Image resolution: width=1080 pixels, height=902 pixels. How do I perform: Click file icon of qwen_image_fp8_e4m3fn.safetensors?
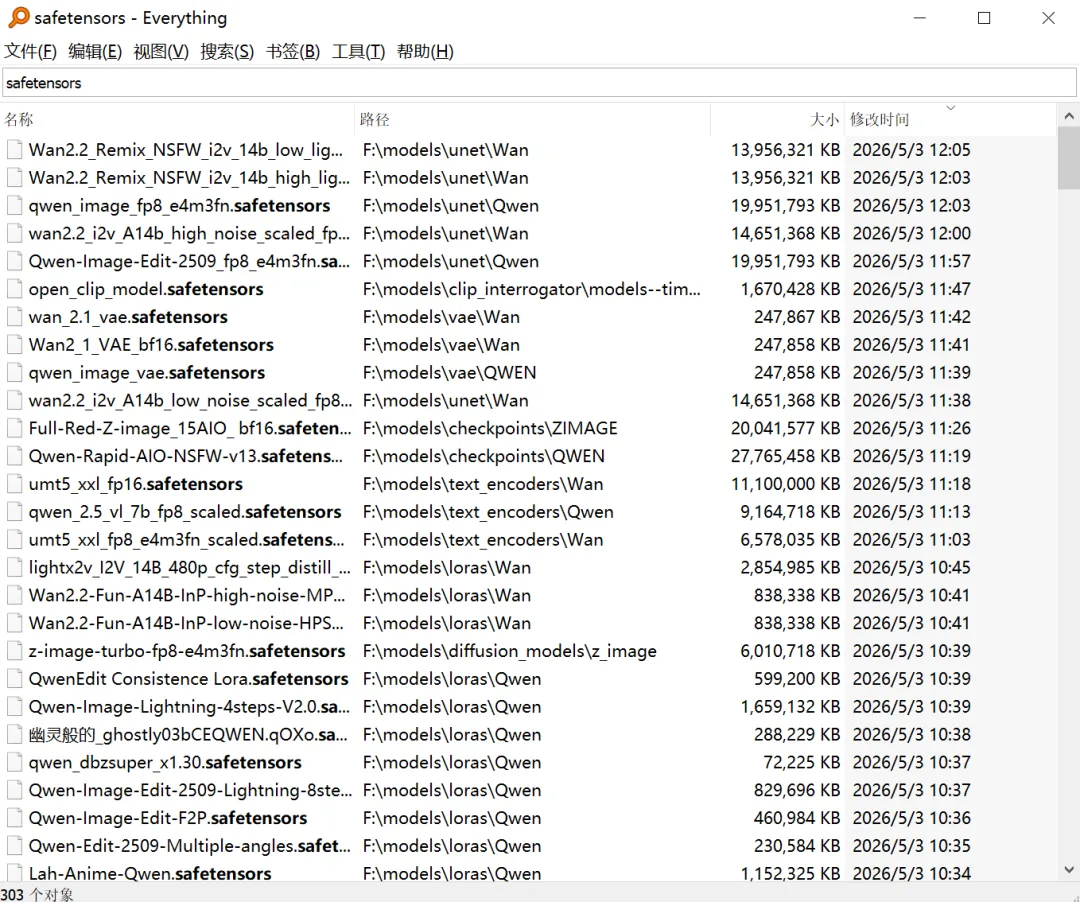click(14, 206)
